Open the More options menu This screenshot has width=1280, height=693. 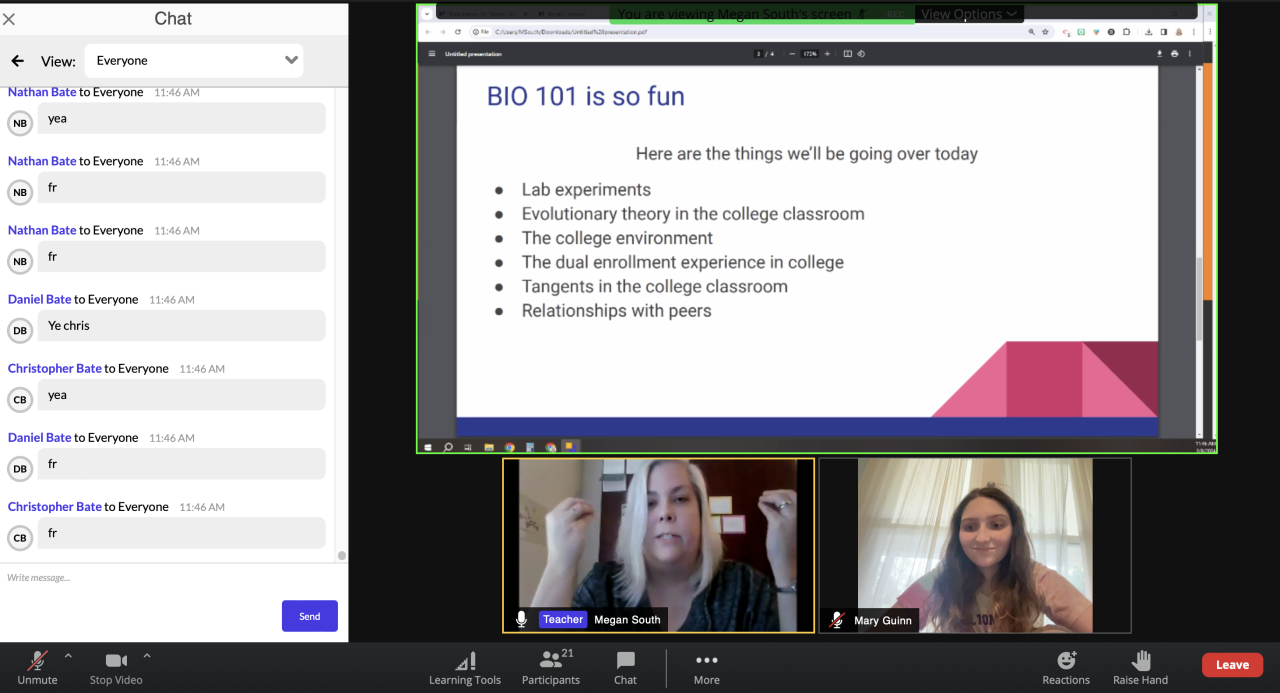tap(707, 668)
